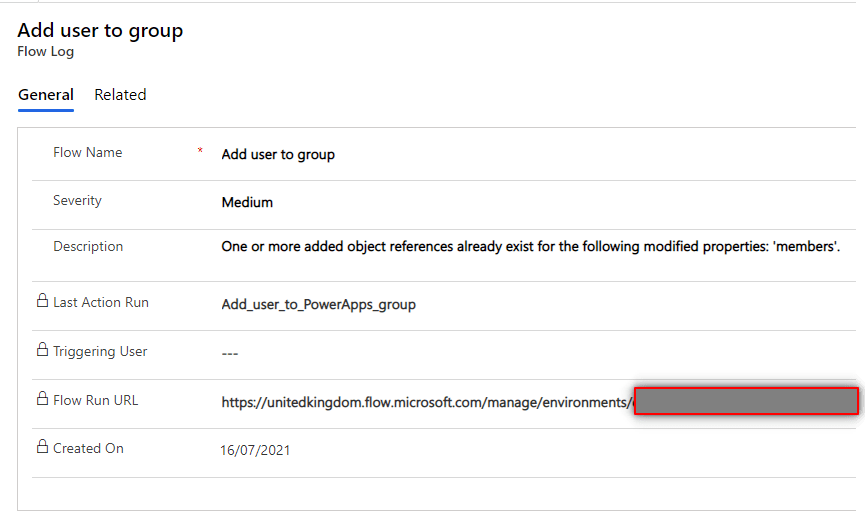865x515 pixels.
Task: Open the Flow Run URL link
Action: pyautogui.click(x=427, y=402)
